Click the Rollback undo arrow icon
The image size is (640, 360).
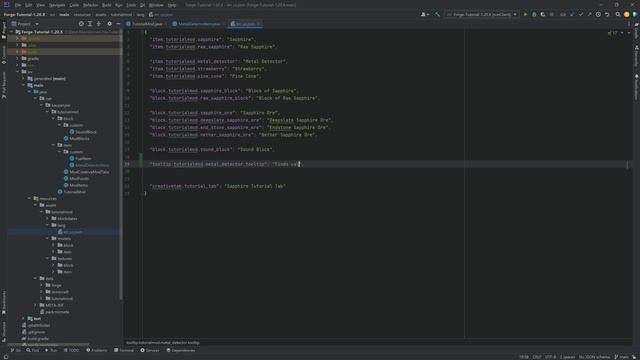(x=607, y=14)
